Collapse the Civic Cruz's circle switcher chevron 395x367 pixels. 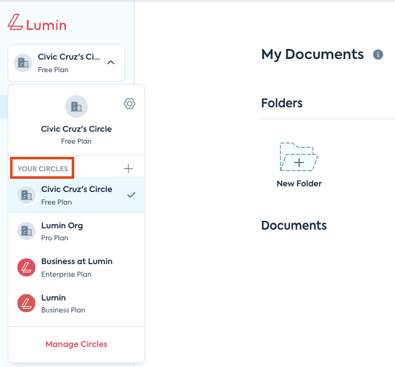tap(111, 62)
